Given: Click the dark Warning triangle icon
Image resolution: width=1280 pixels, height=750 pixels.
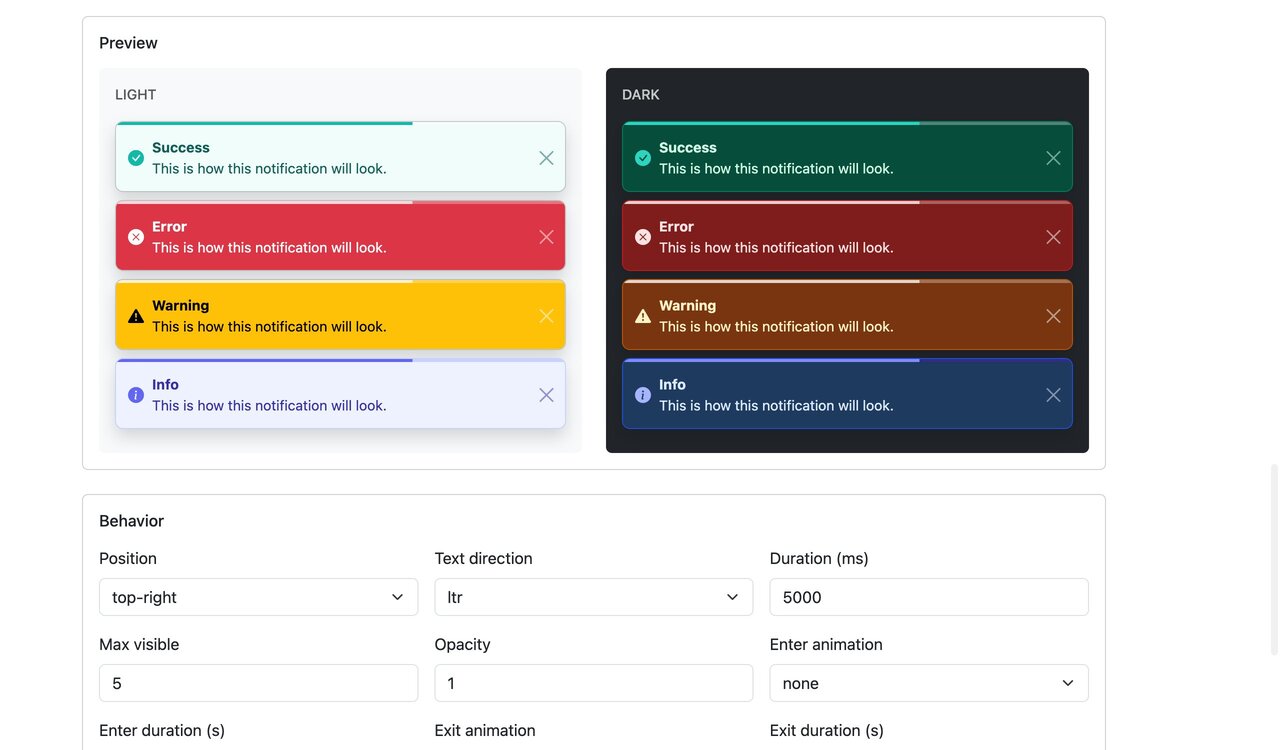Looking at the screenshot, I should [643, 316].
